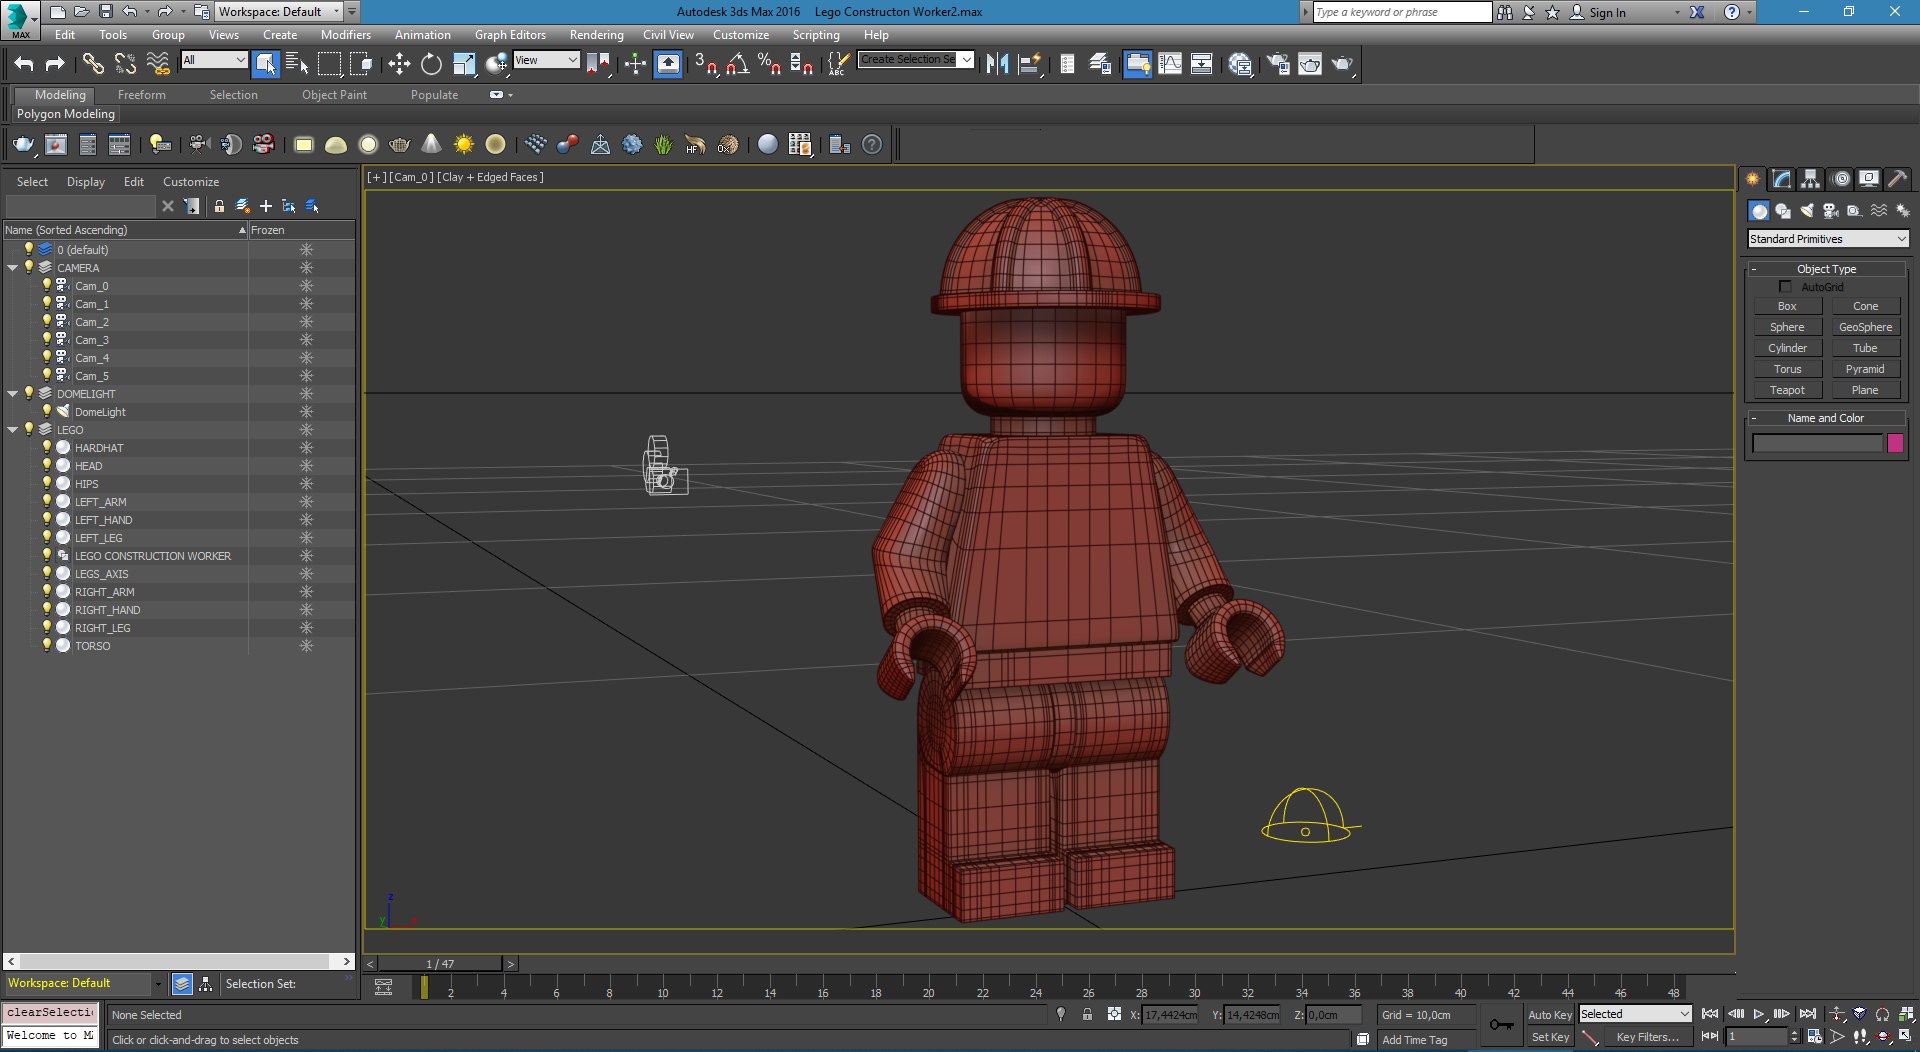Open the key filter Selected dropdown
Image resolution: width=1920 pixels, height=1052 pixels.
point(1635,1014)
